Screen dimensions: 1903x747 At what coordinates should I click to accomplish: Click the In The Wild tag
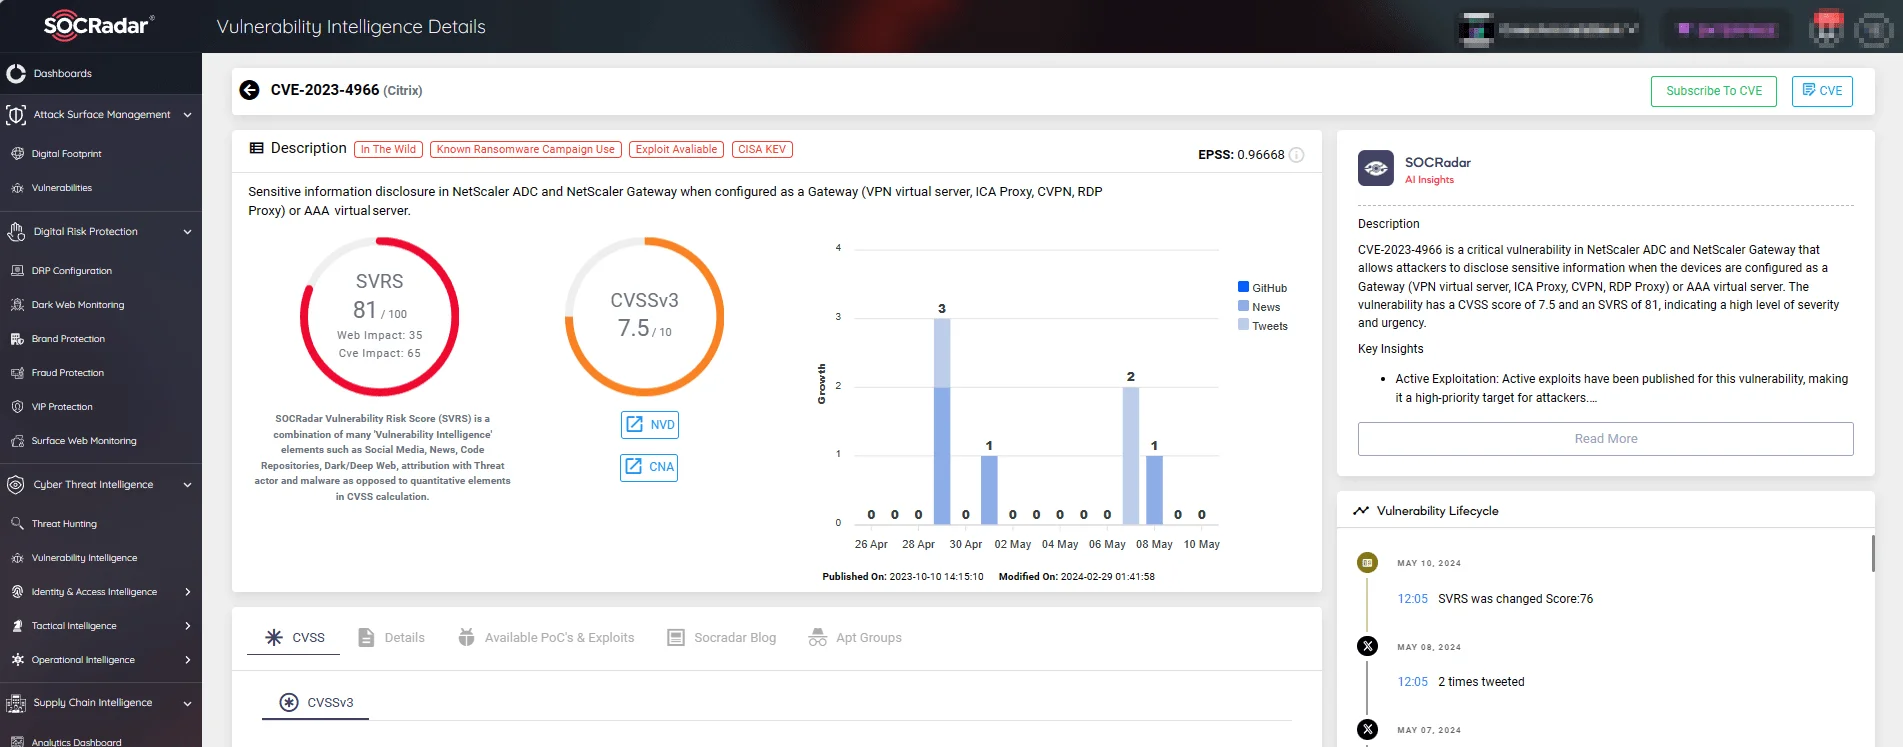[x=388, y=149]
